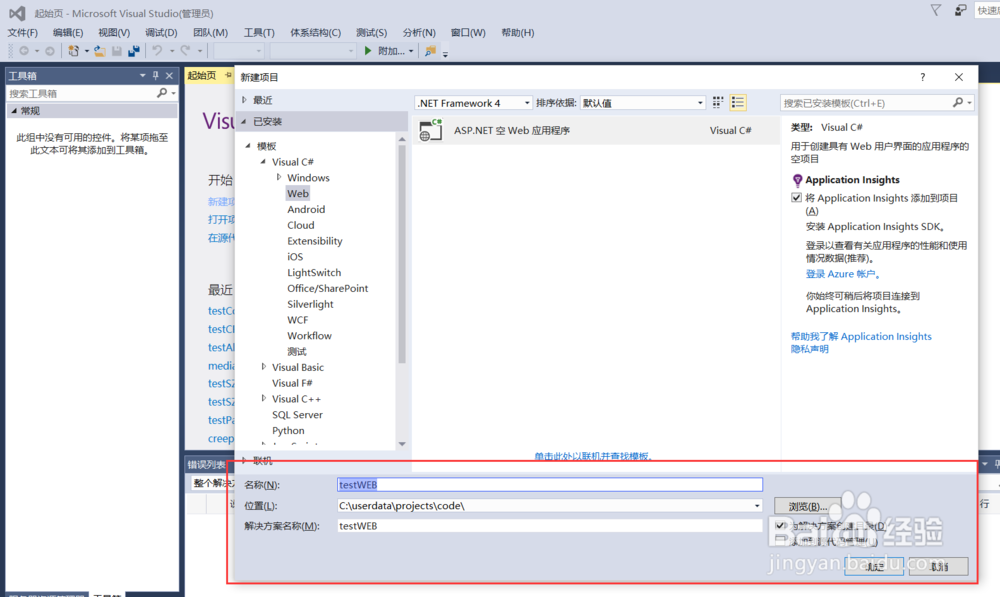
Task: Click the Save All toolbar icon
Action: (134, 51)
